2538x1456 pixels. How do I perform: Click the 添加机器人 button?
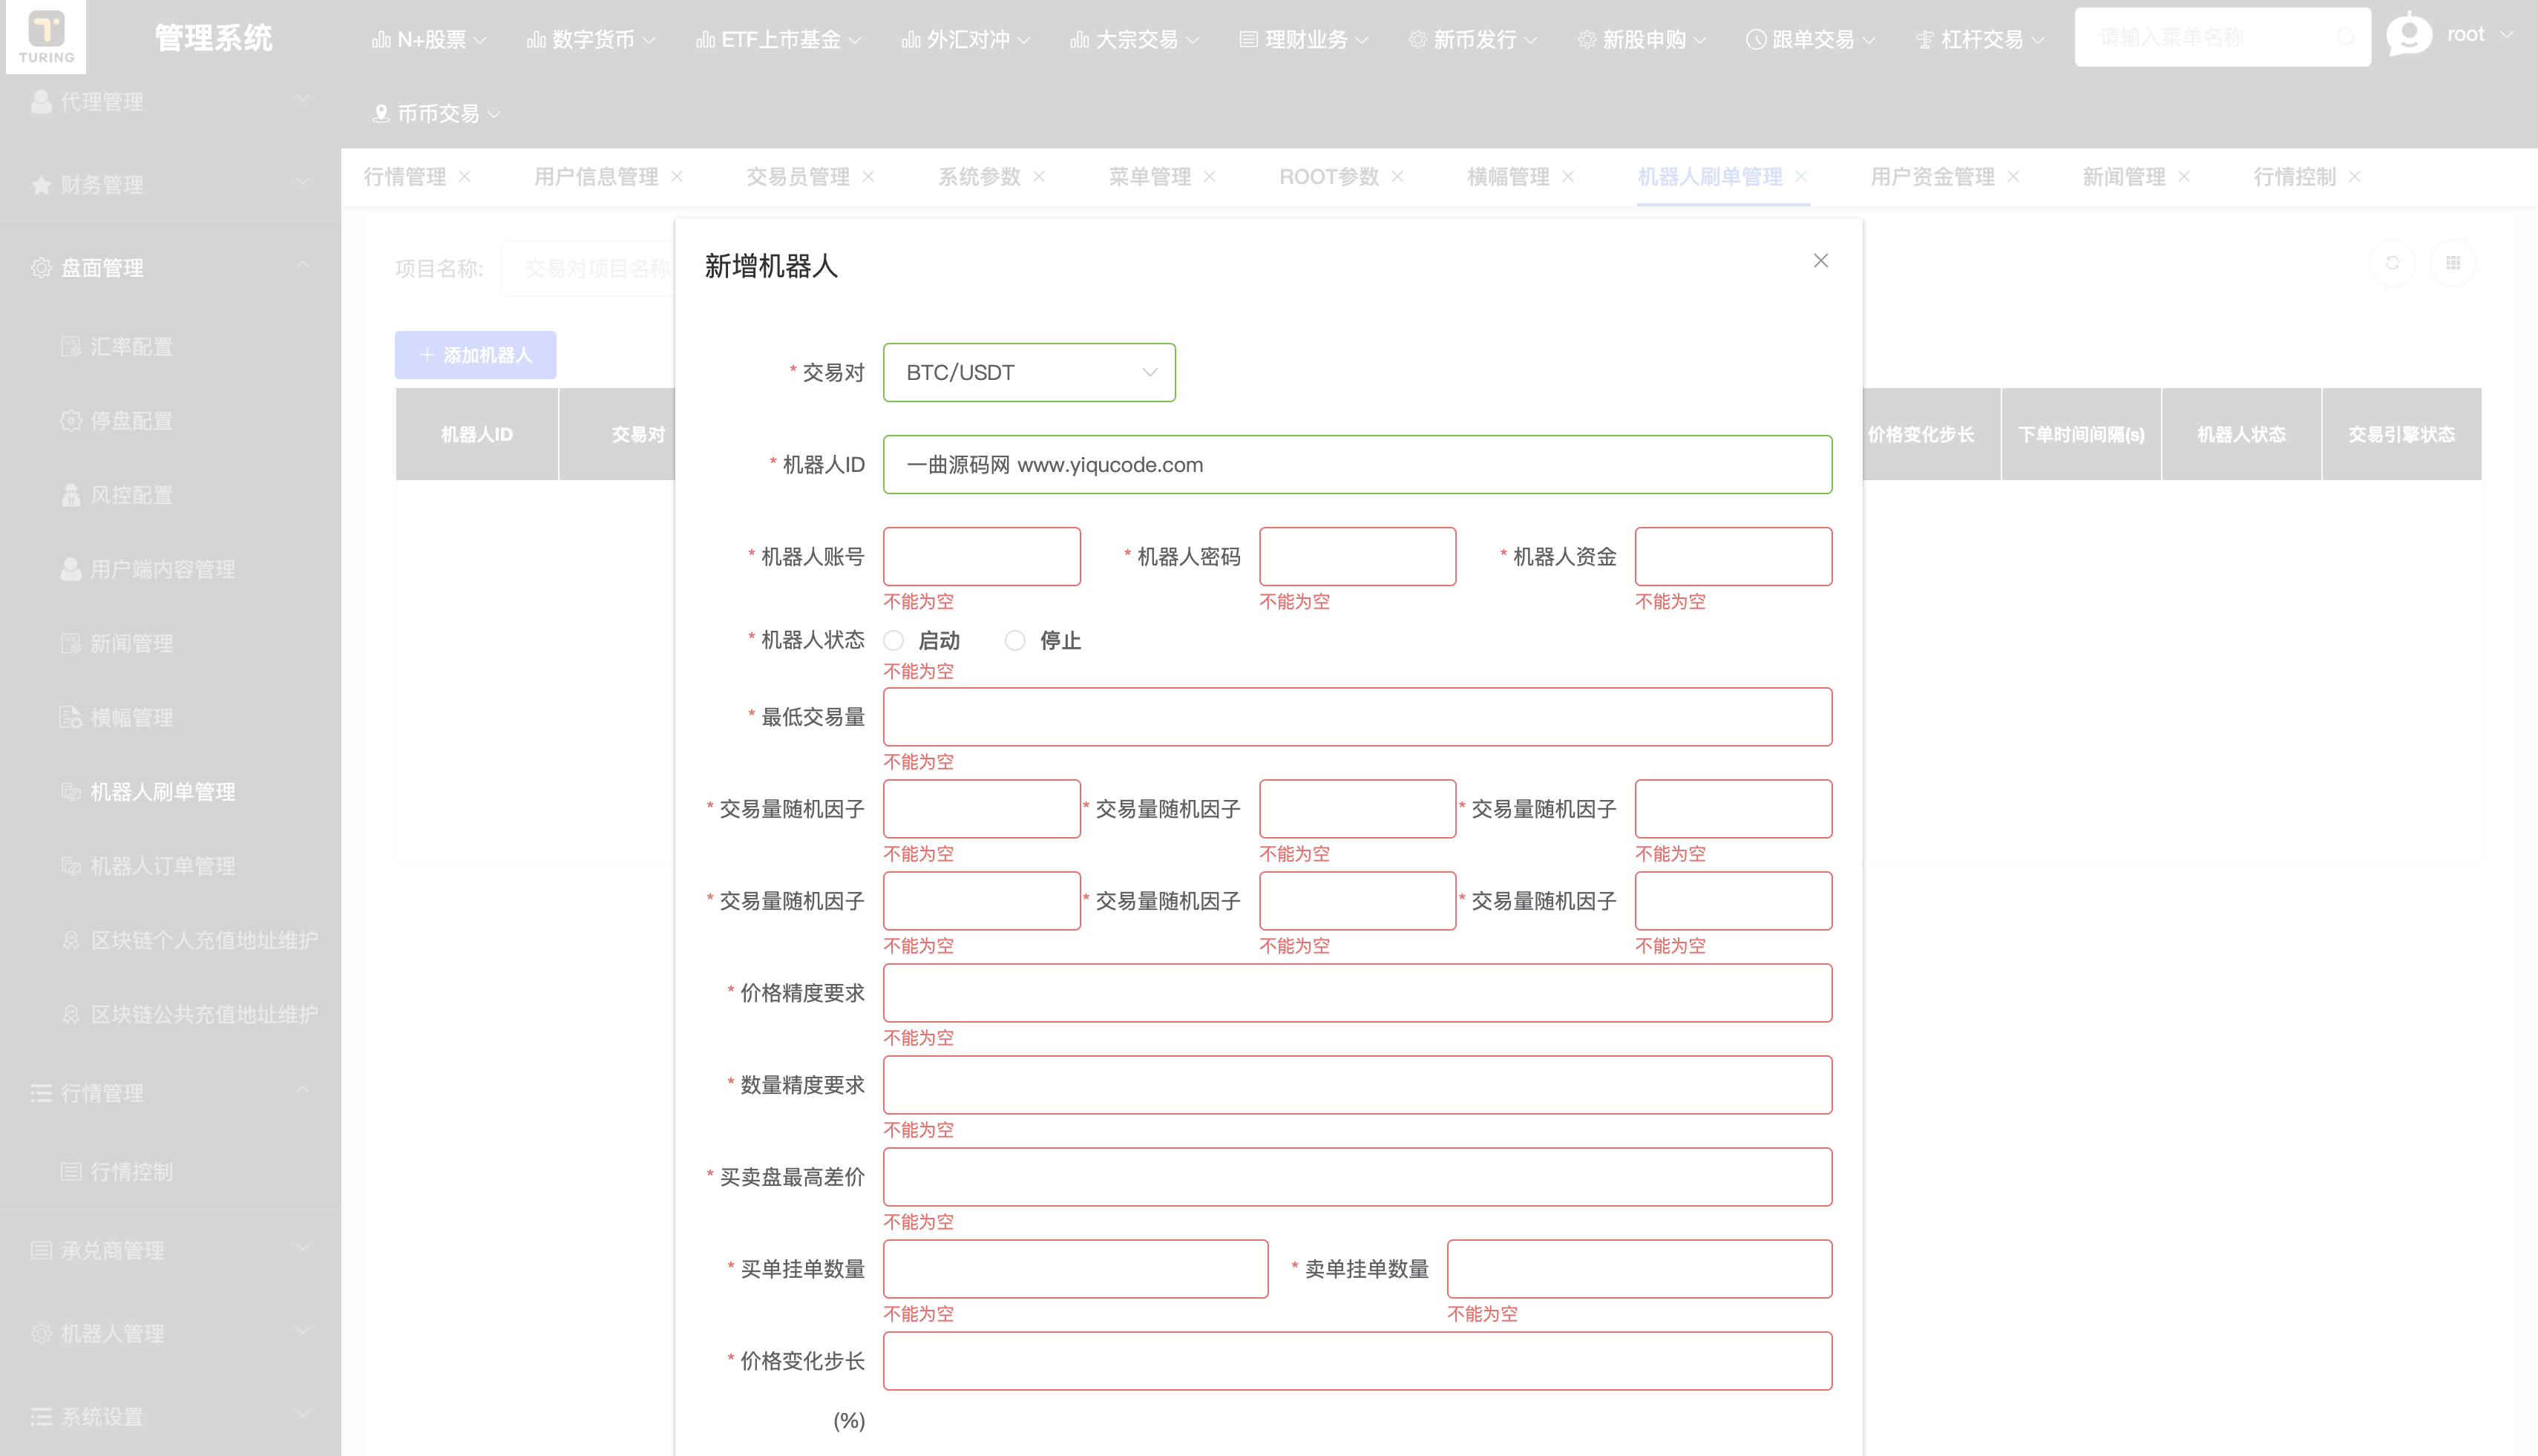coord(475,354)
